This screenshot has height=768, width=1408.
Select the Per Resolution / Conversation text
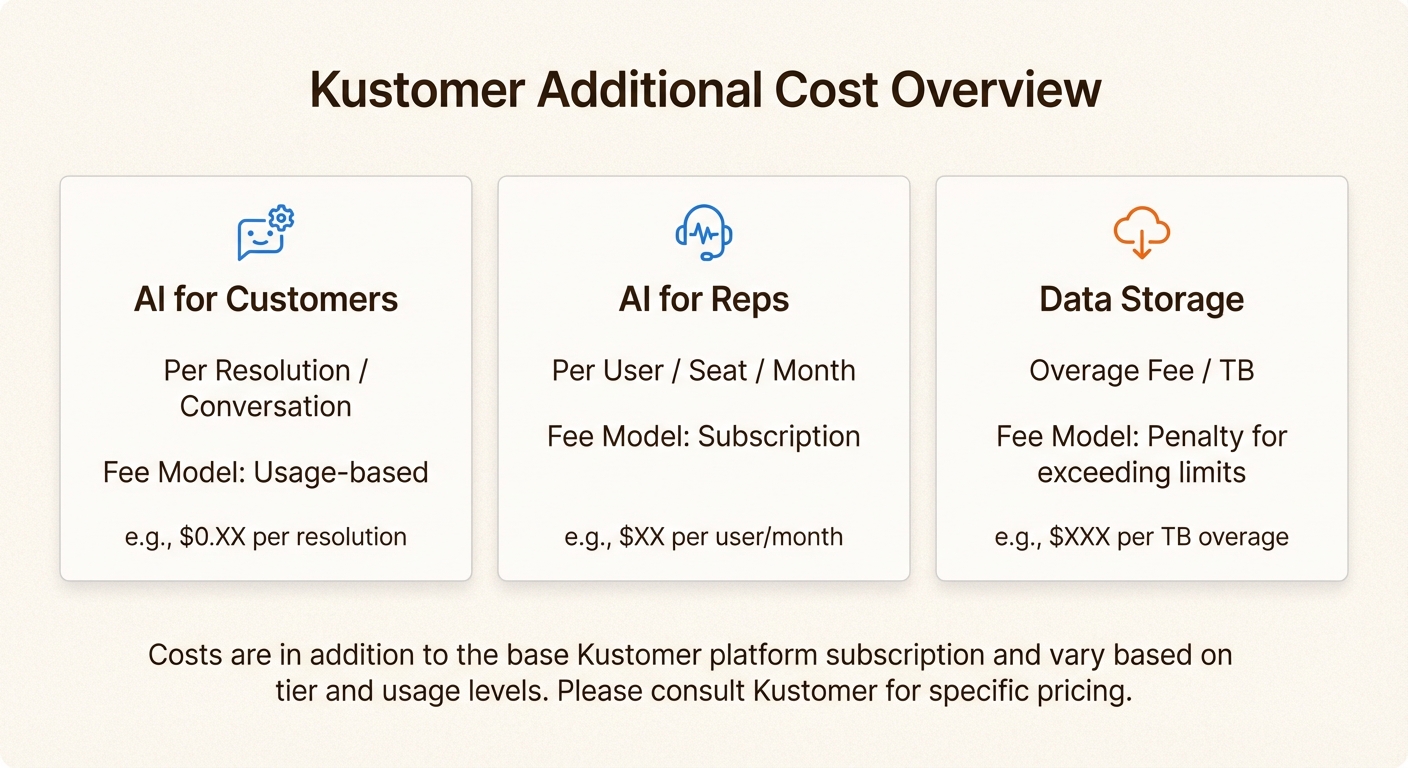tap(266, 388)
